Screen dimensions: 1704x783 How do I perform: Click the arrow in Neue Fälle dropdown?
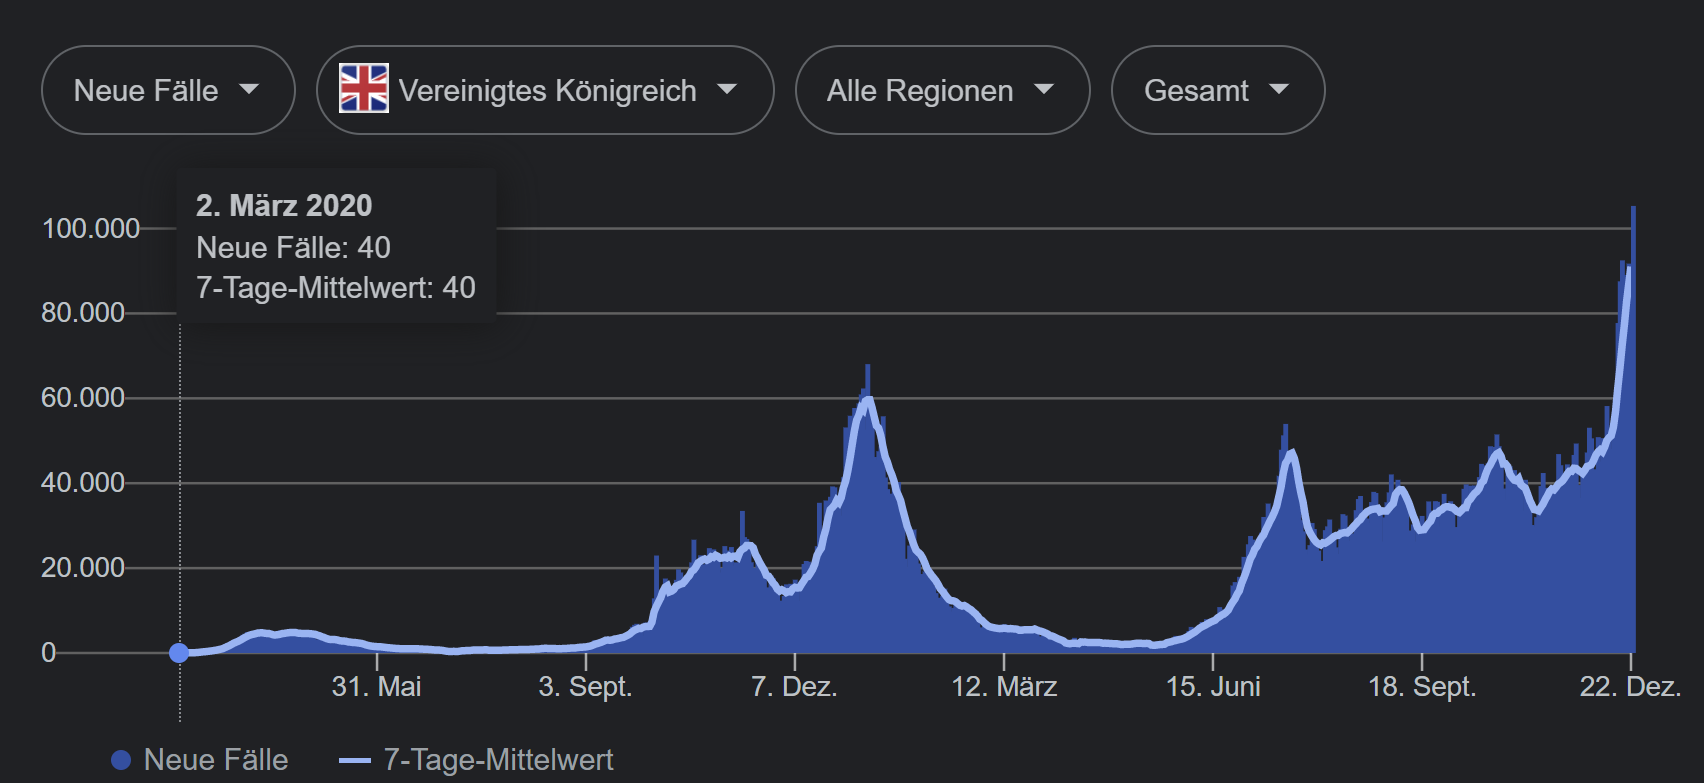[249, 90]
